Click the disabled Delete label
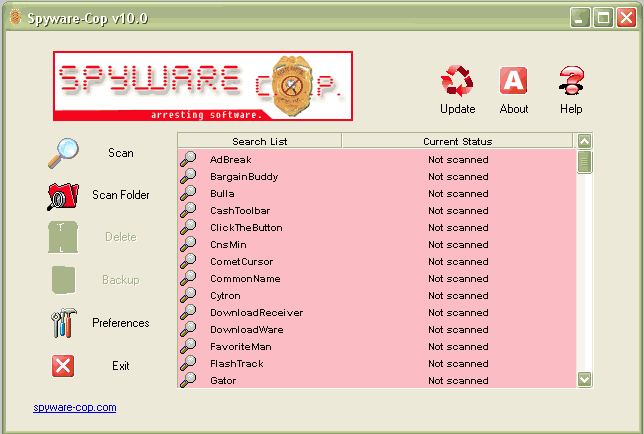 (x=121, y=237)
